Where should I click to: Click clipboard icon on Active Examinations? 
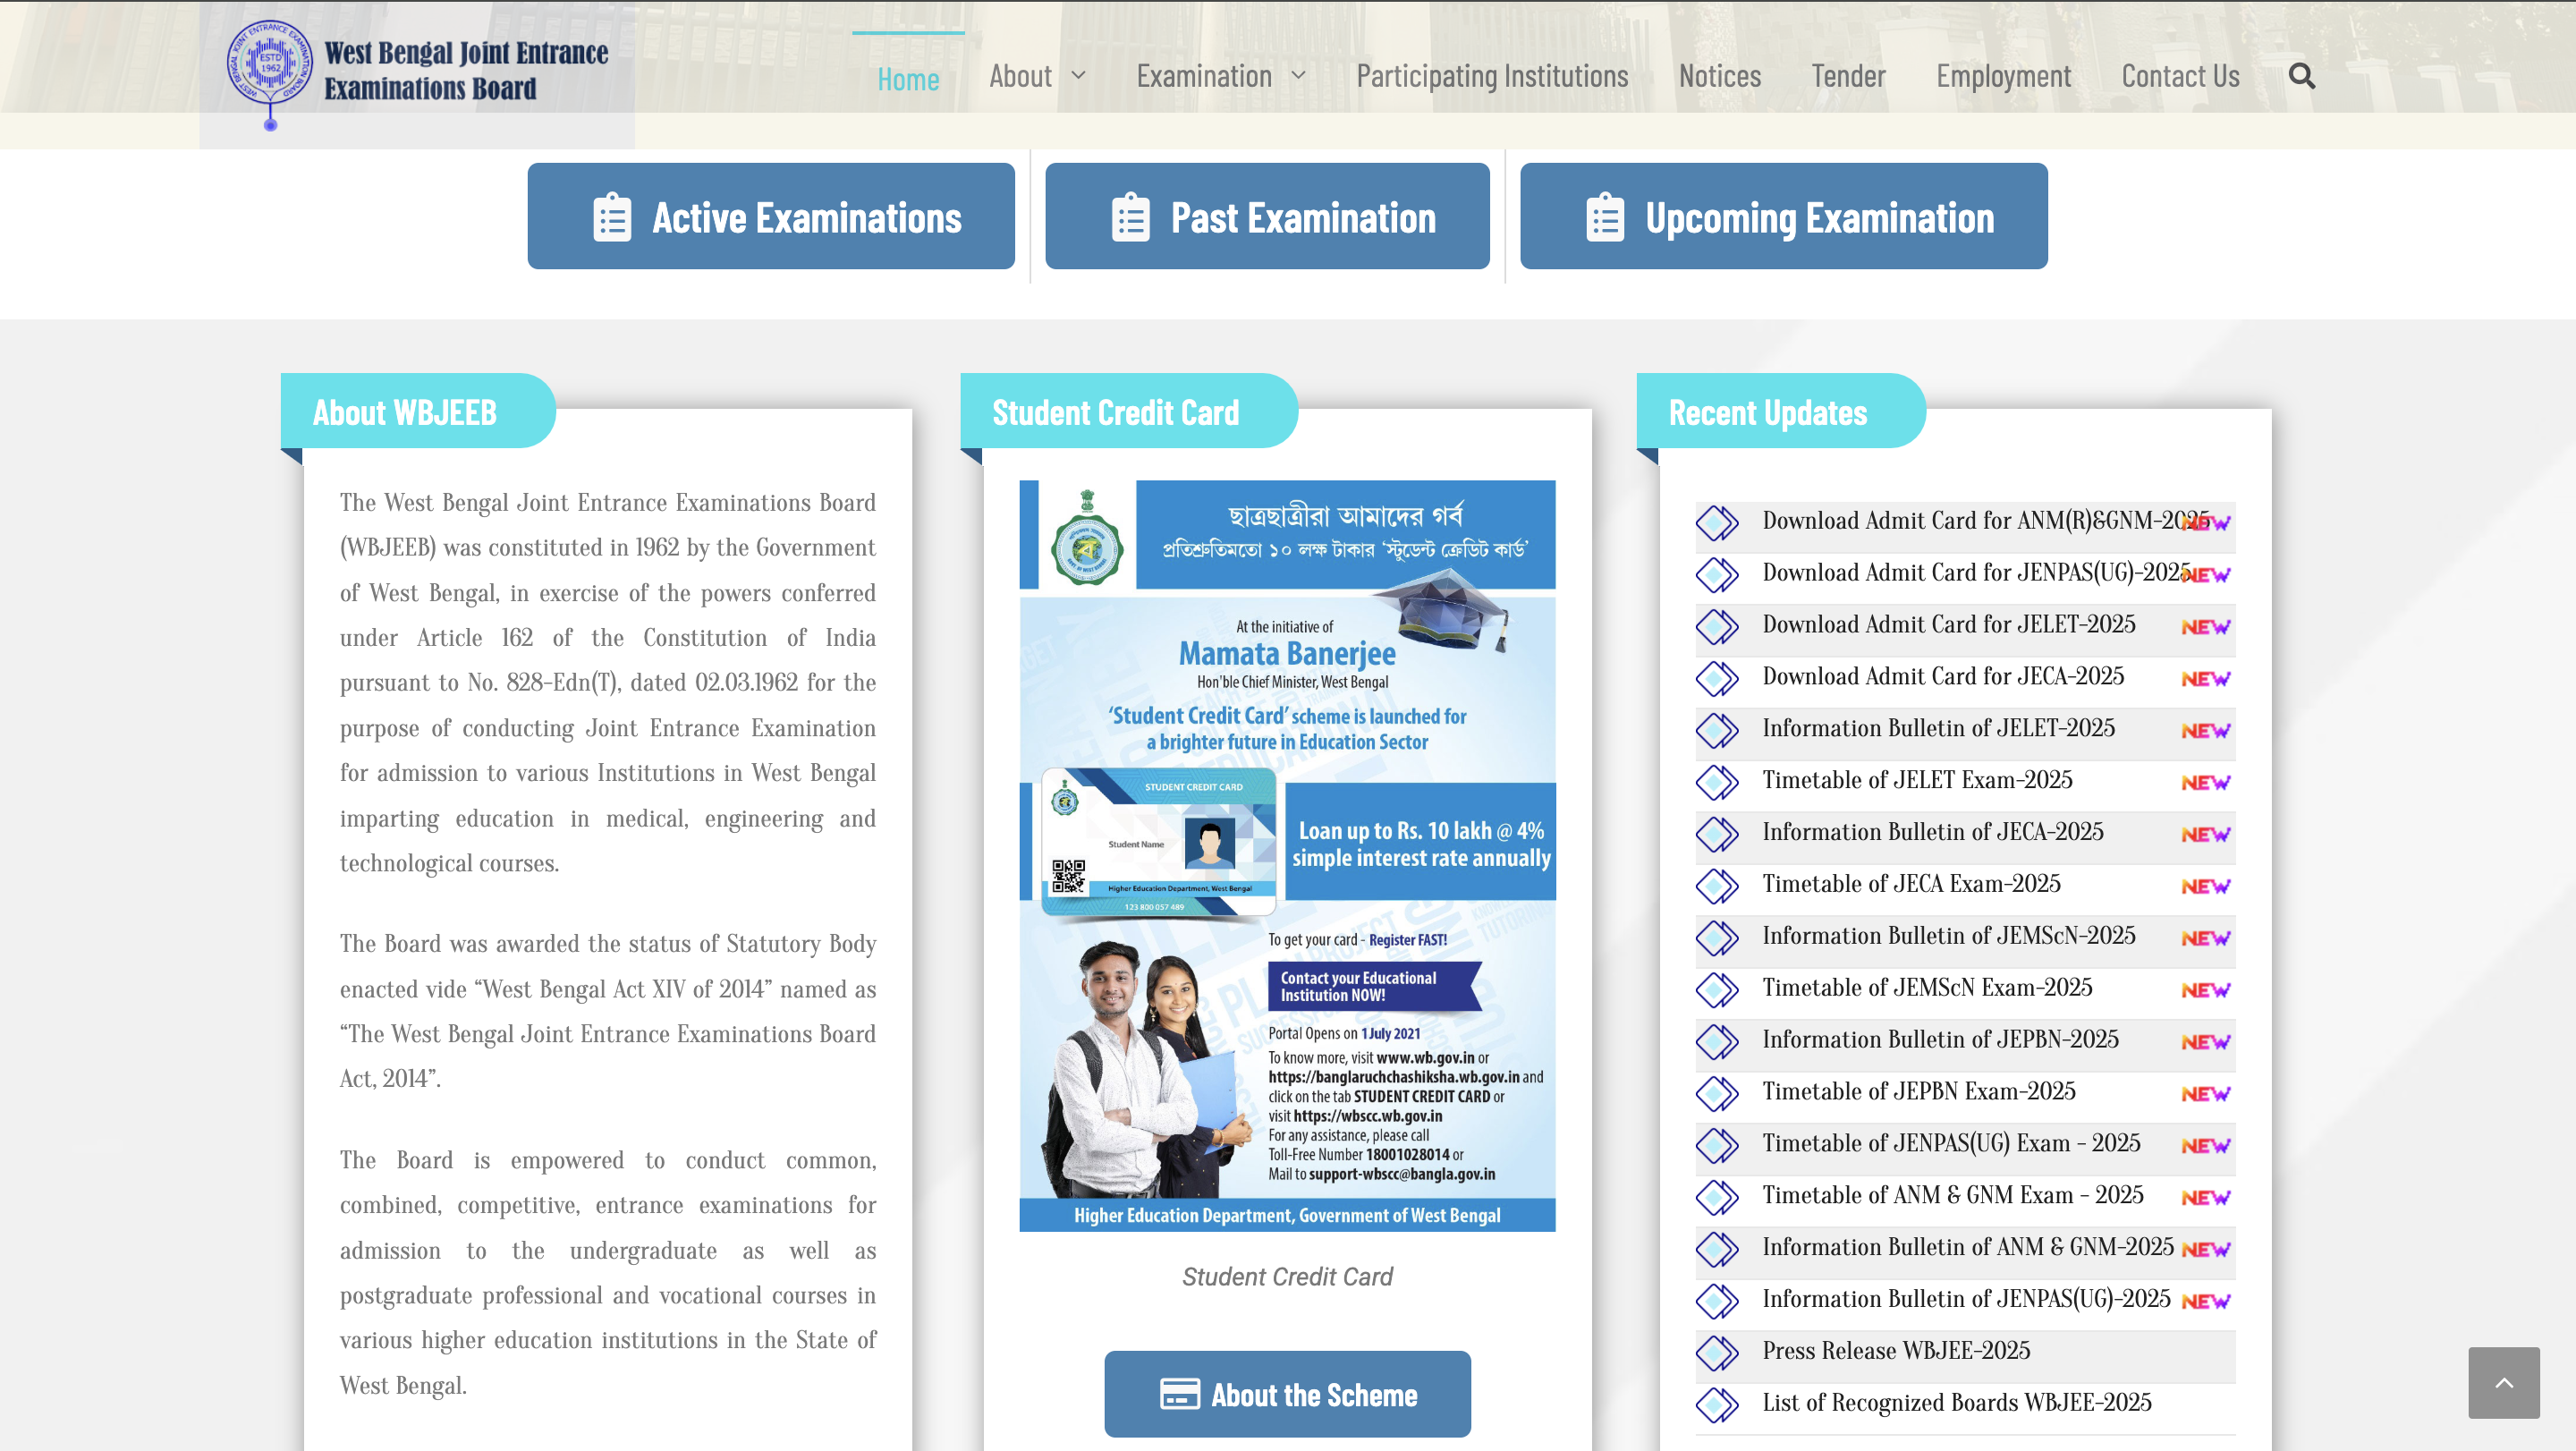[612, 217]
